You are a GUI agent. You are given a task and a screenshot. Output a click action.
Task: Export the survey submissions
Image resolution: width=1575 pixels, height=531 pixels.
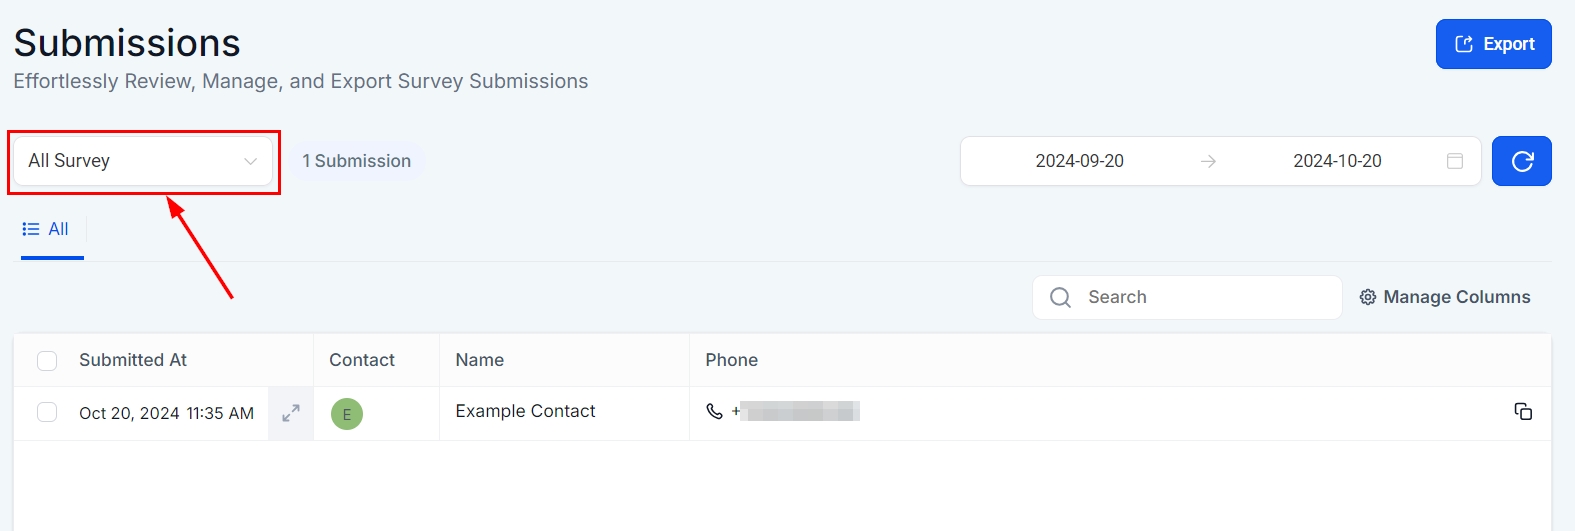[x=1493, y=44]
